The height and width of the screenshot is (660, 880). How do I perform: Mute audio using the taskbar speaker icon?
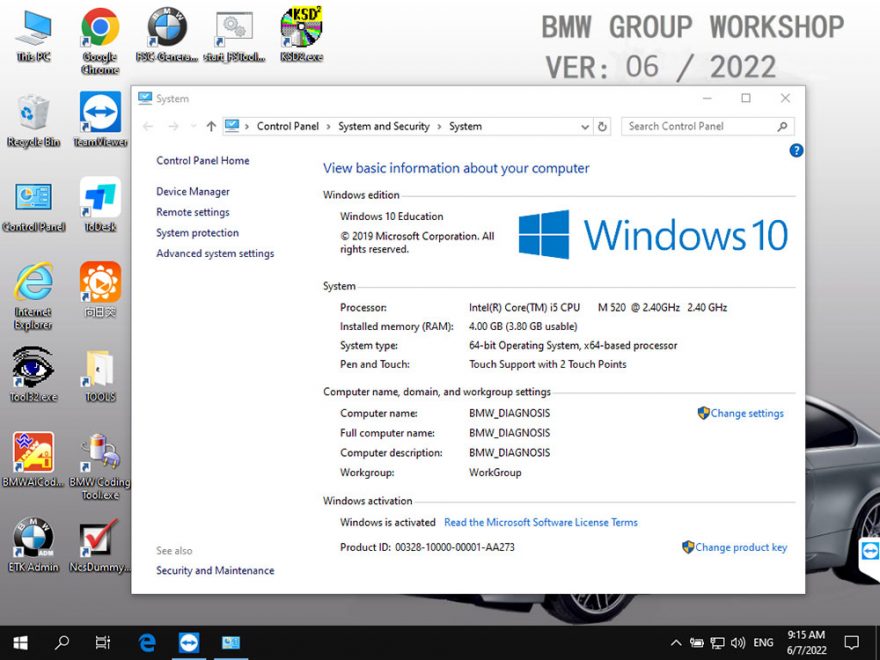pyautogui.click(x=738, y=643)
